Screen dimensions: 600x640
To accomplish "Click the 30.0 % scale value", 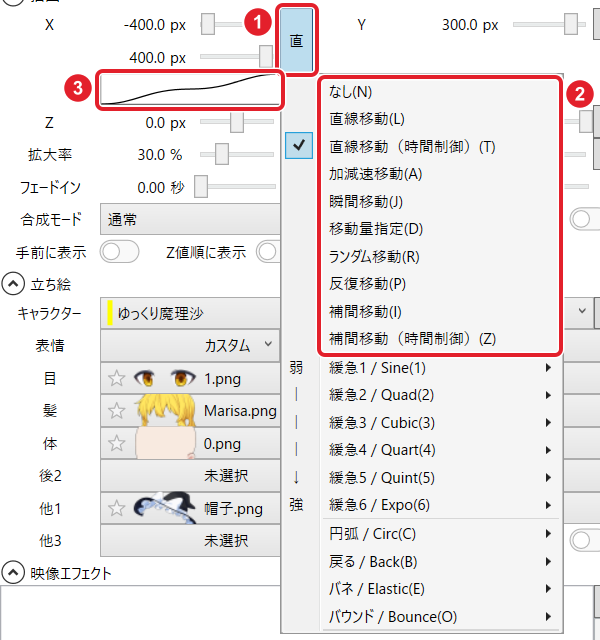I will coord(160,155).
